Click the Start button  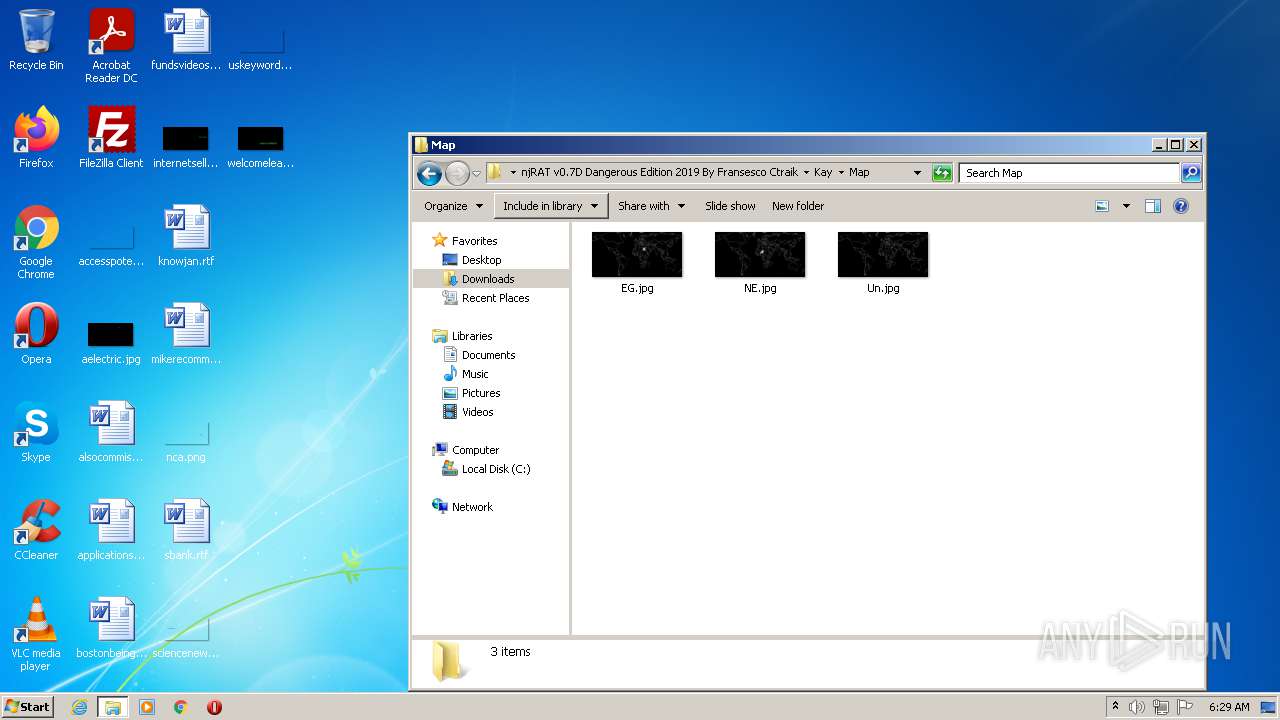pos(28,707)
